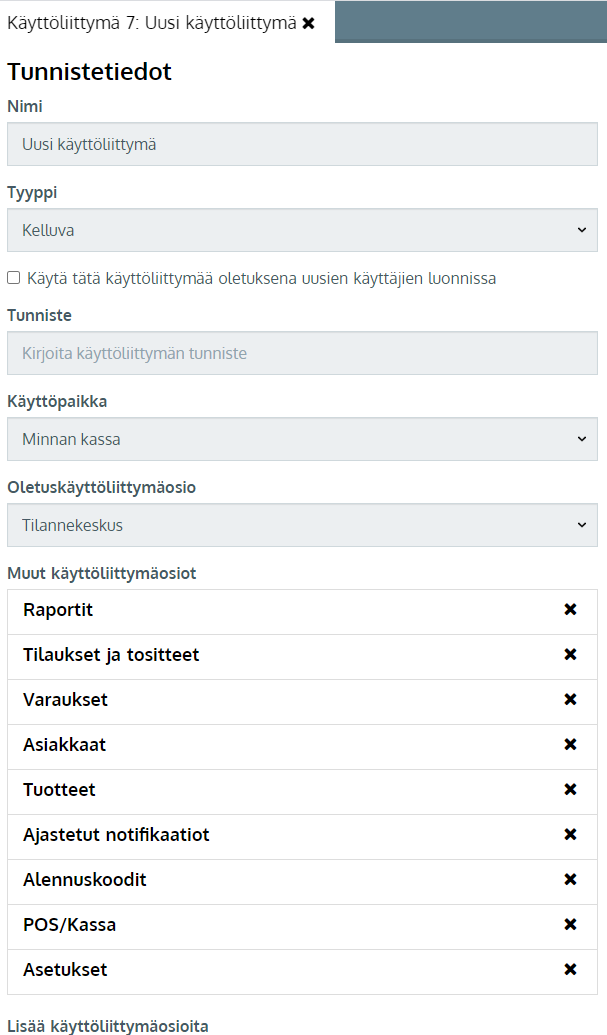
Task: Click the Nimi input field
Action: [302, 144]
